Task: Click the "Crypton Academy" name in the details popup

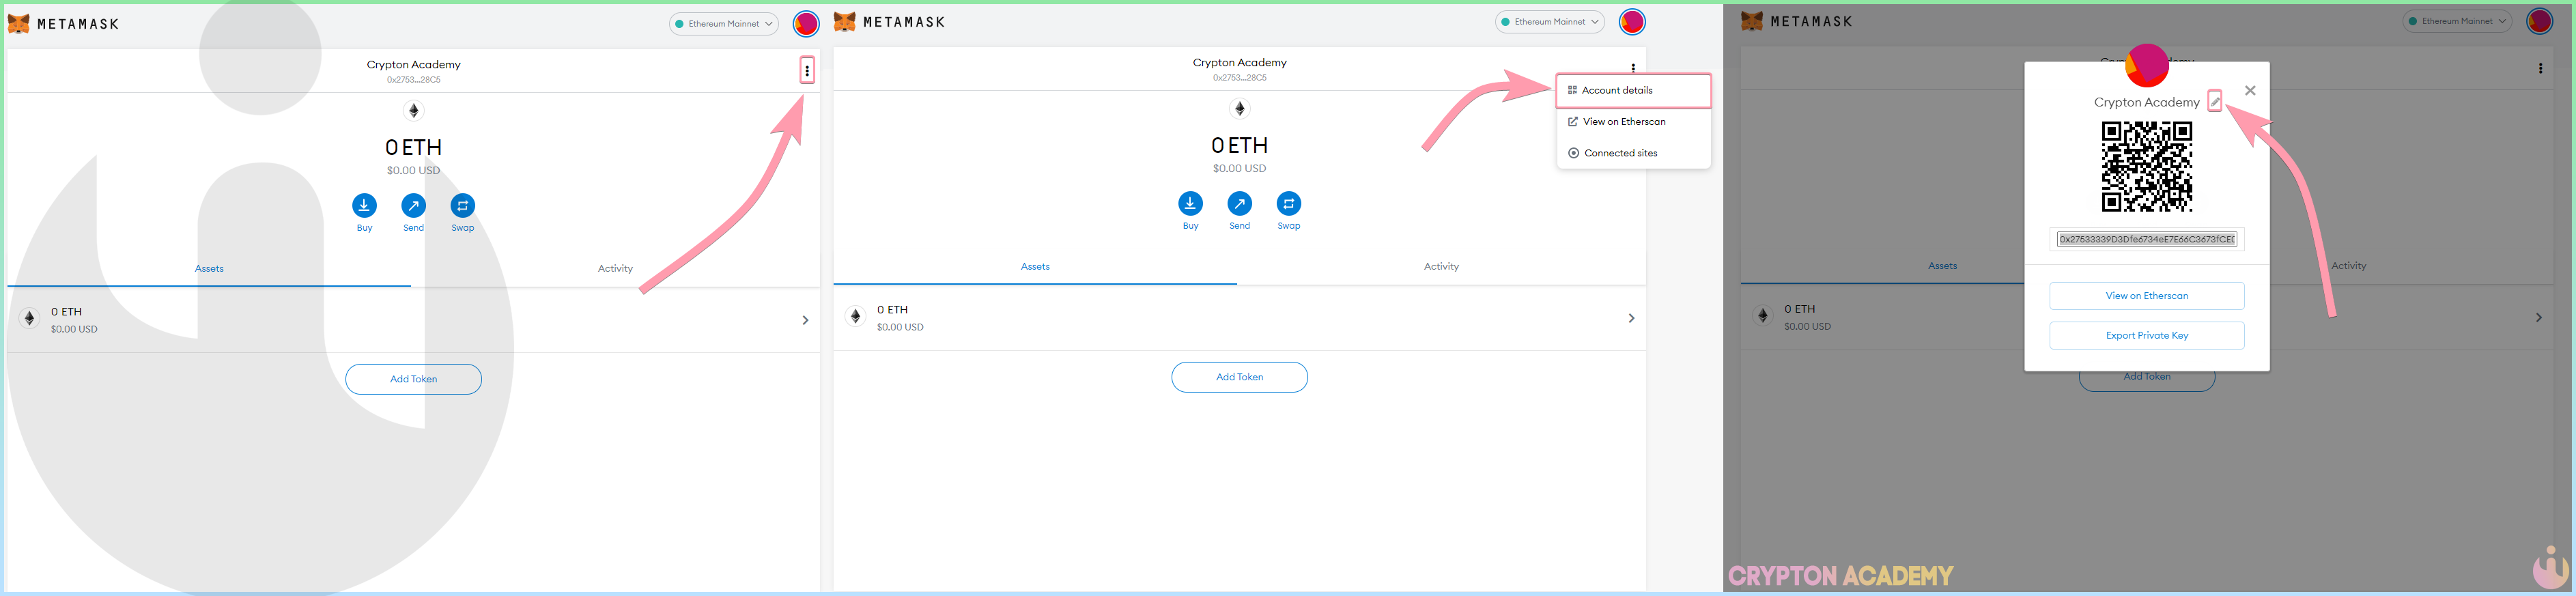Action: (x=2146, y=102)
